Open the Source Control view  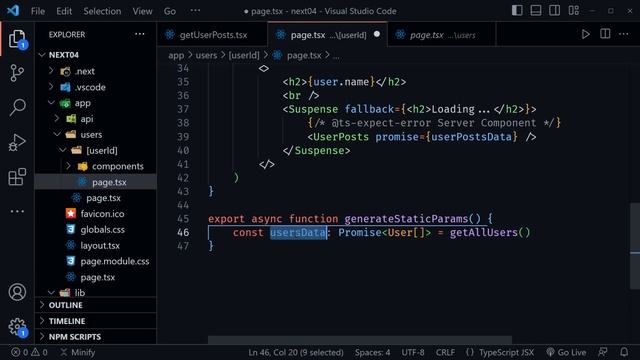(17, 73)
